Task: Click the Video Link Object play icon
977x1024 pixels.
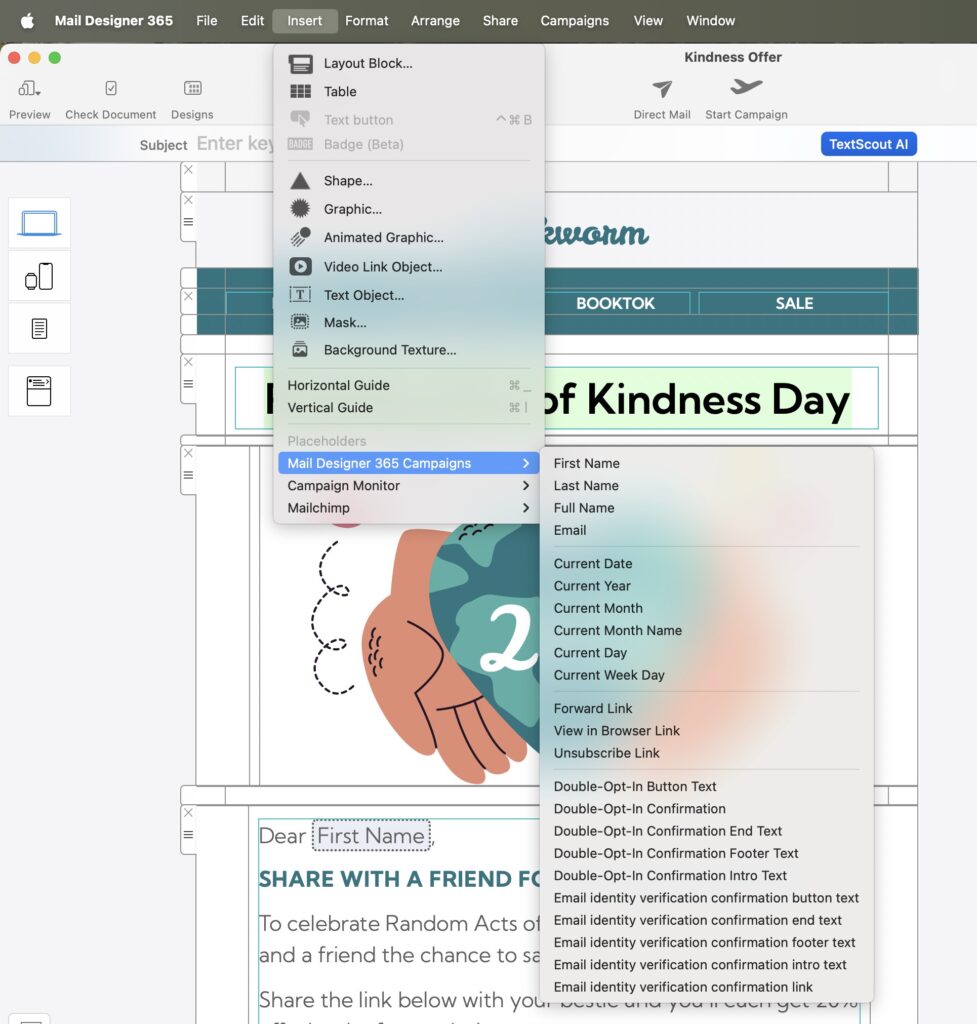Action: pyautogui.click(x=300, y=266)
